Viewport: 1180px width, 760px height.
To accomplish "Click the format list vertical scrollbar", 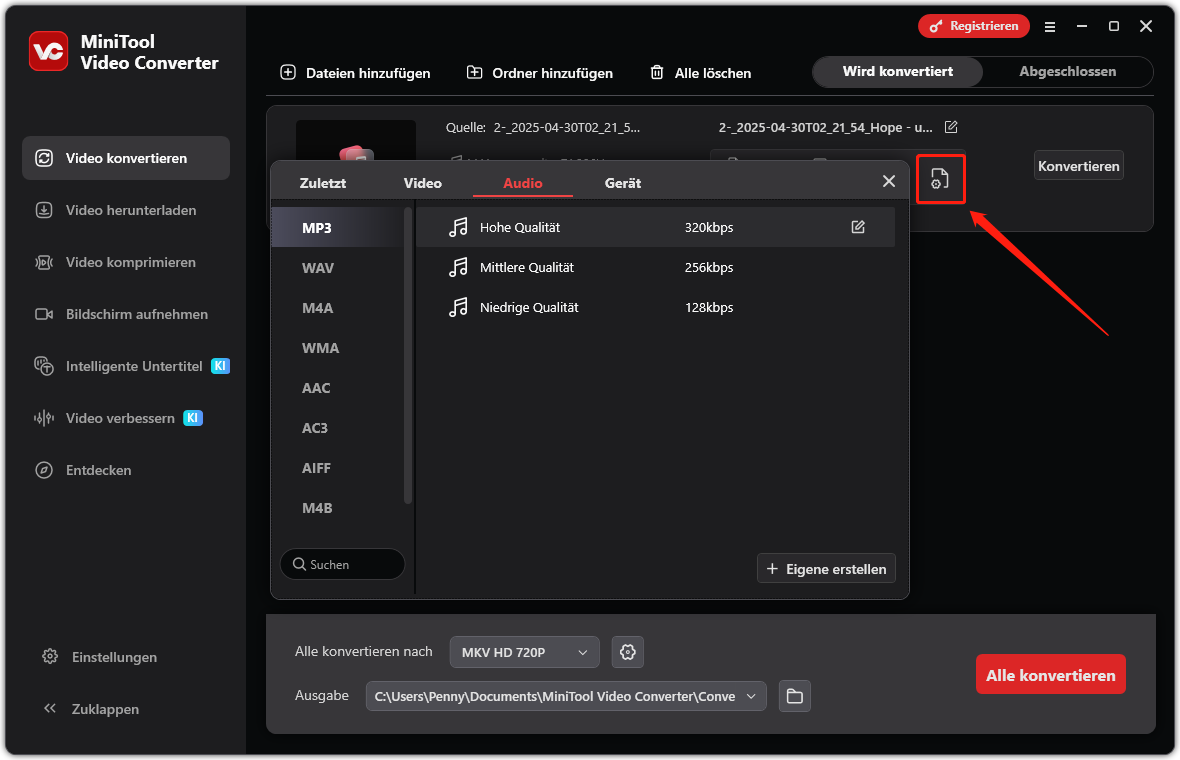I will [408, 355].
